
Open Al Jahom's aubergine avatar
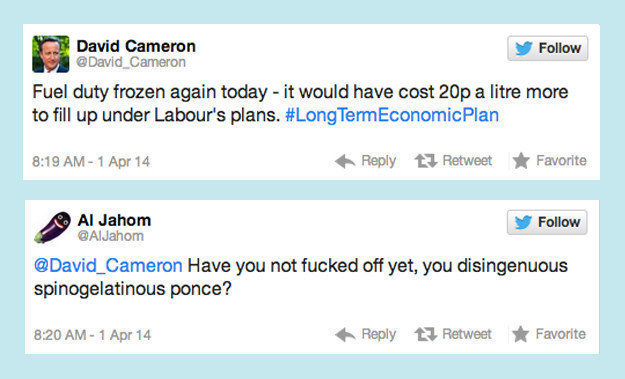click(x=52, y=227)
